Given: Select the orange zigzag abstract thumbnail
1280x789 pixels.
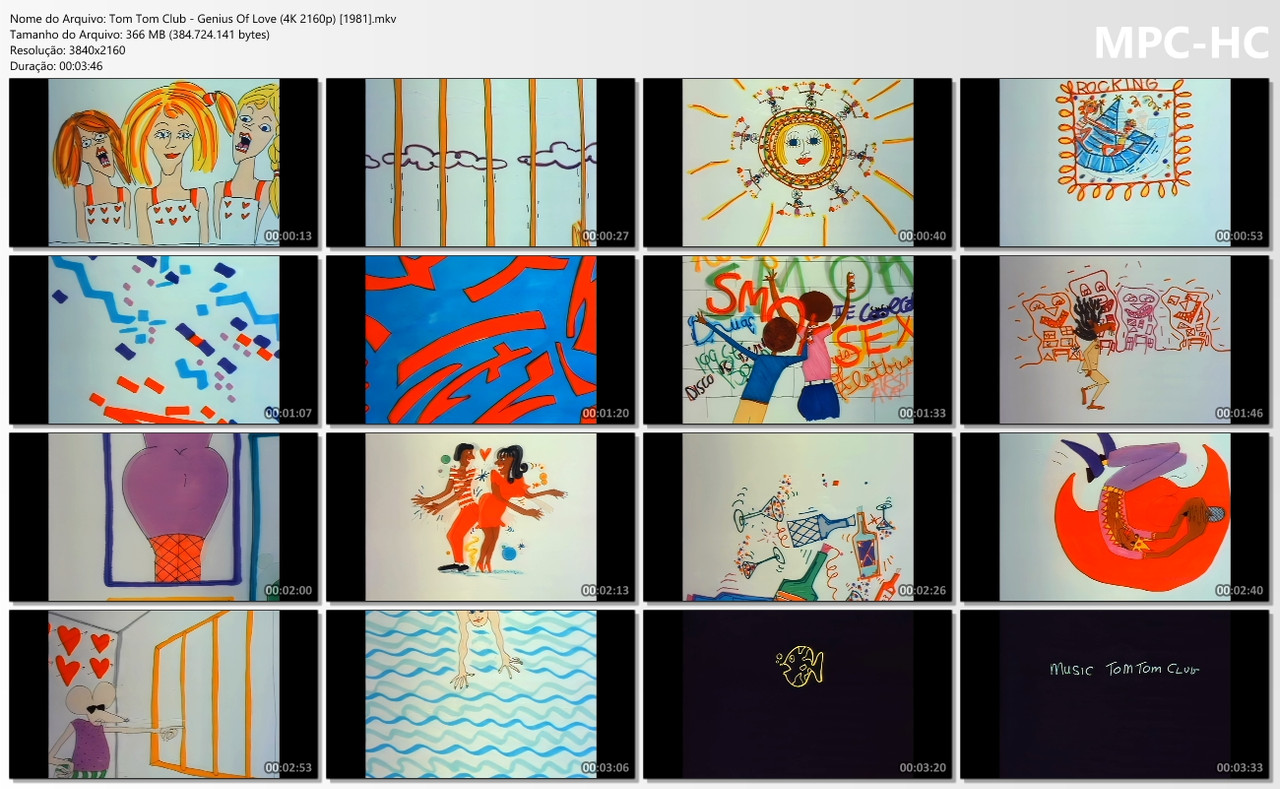Looking at the screenshot, I should [480, 339].
